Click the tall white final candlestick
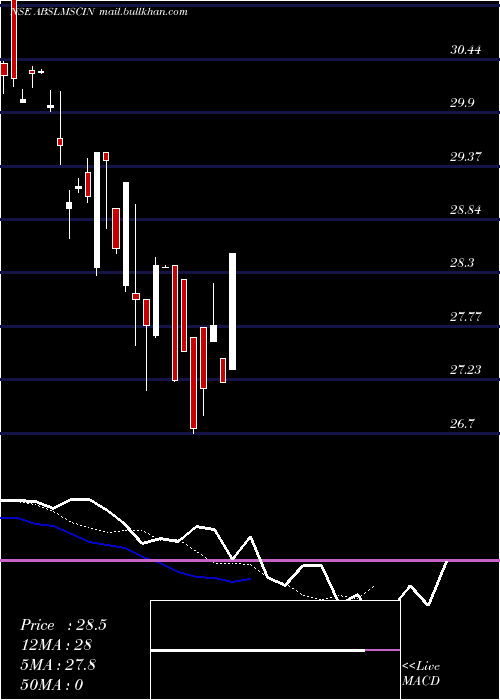This screenshot has height=700, width=500. click(x=233, y=311)
